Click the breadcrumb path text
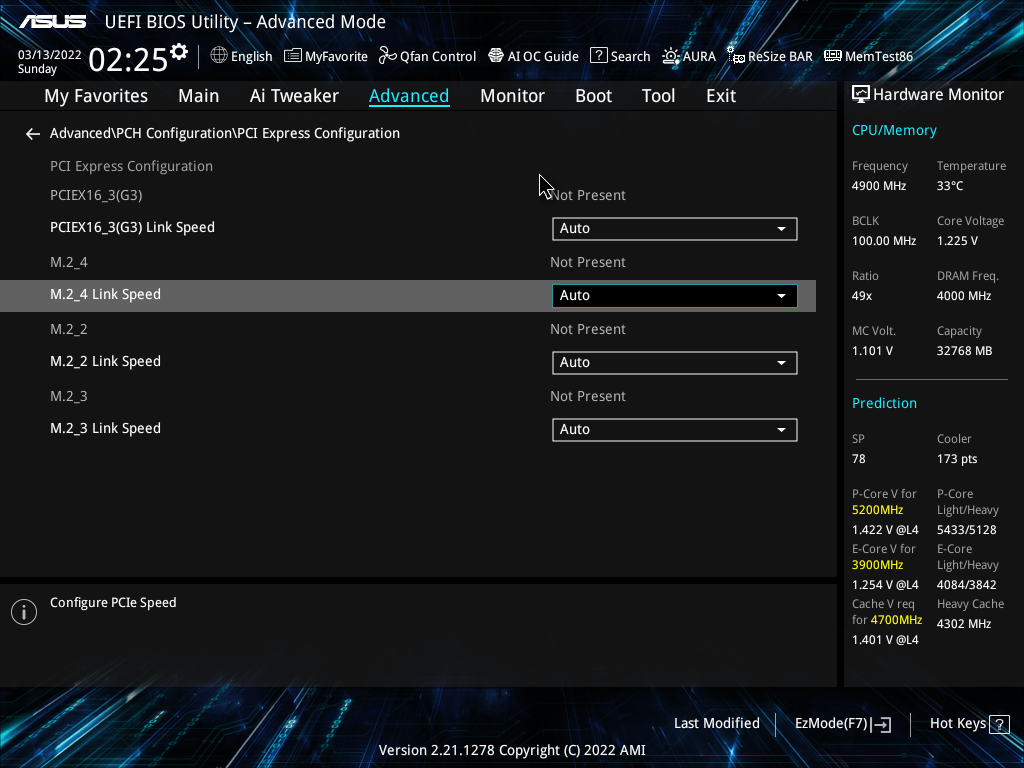 click(225, 133)
